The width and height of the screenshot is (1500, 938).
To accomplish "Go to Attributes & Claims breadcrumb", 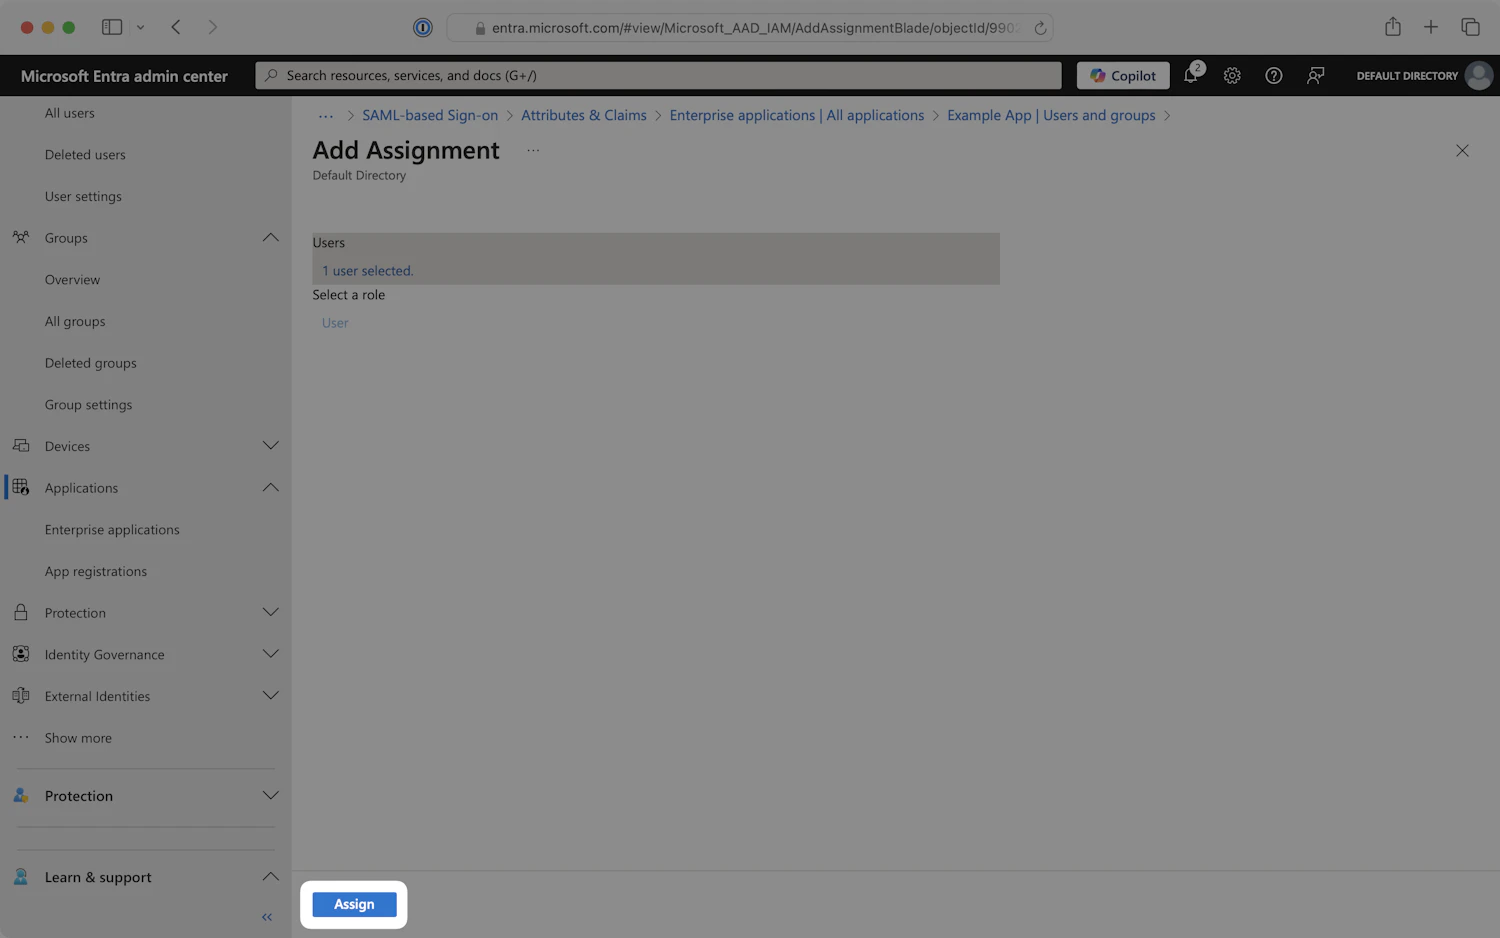I will [584, 116].
